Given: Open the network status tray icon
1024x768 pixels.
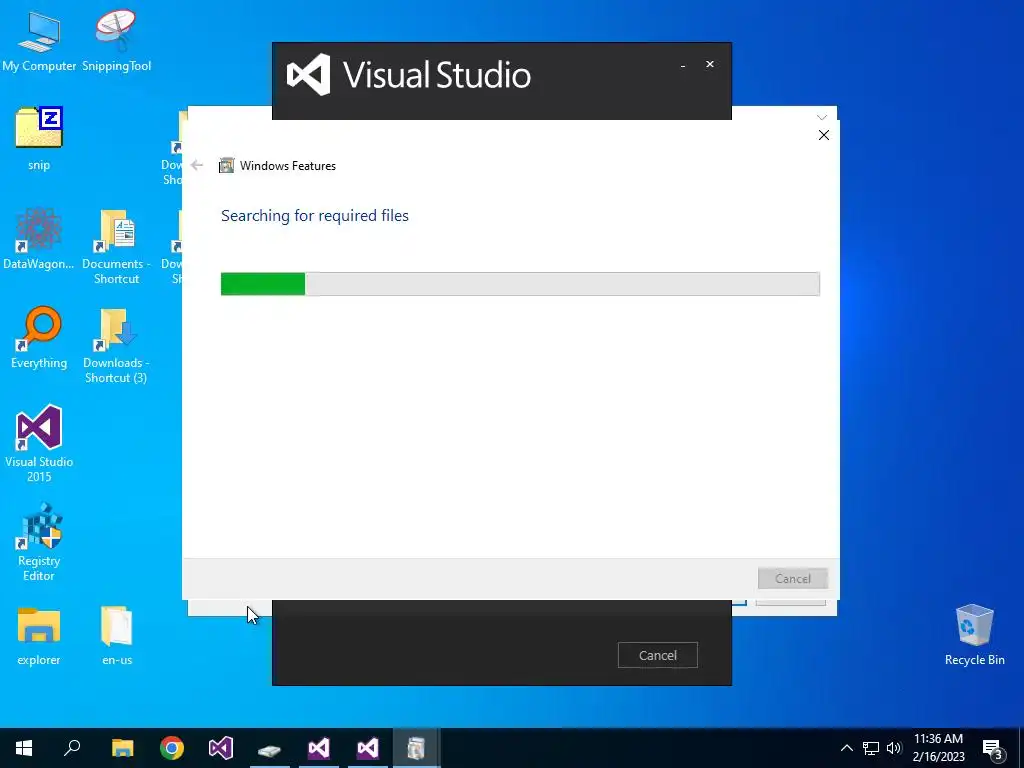Looking at the screenshot, I should coord(871,748).
